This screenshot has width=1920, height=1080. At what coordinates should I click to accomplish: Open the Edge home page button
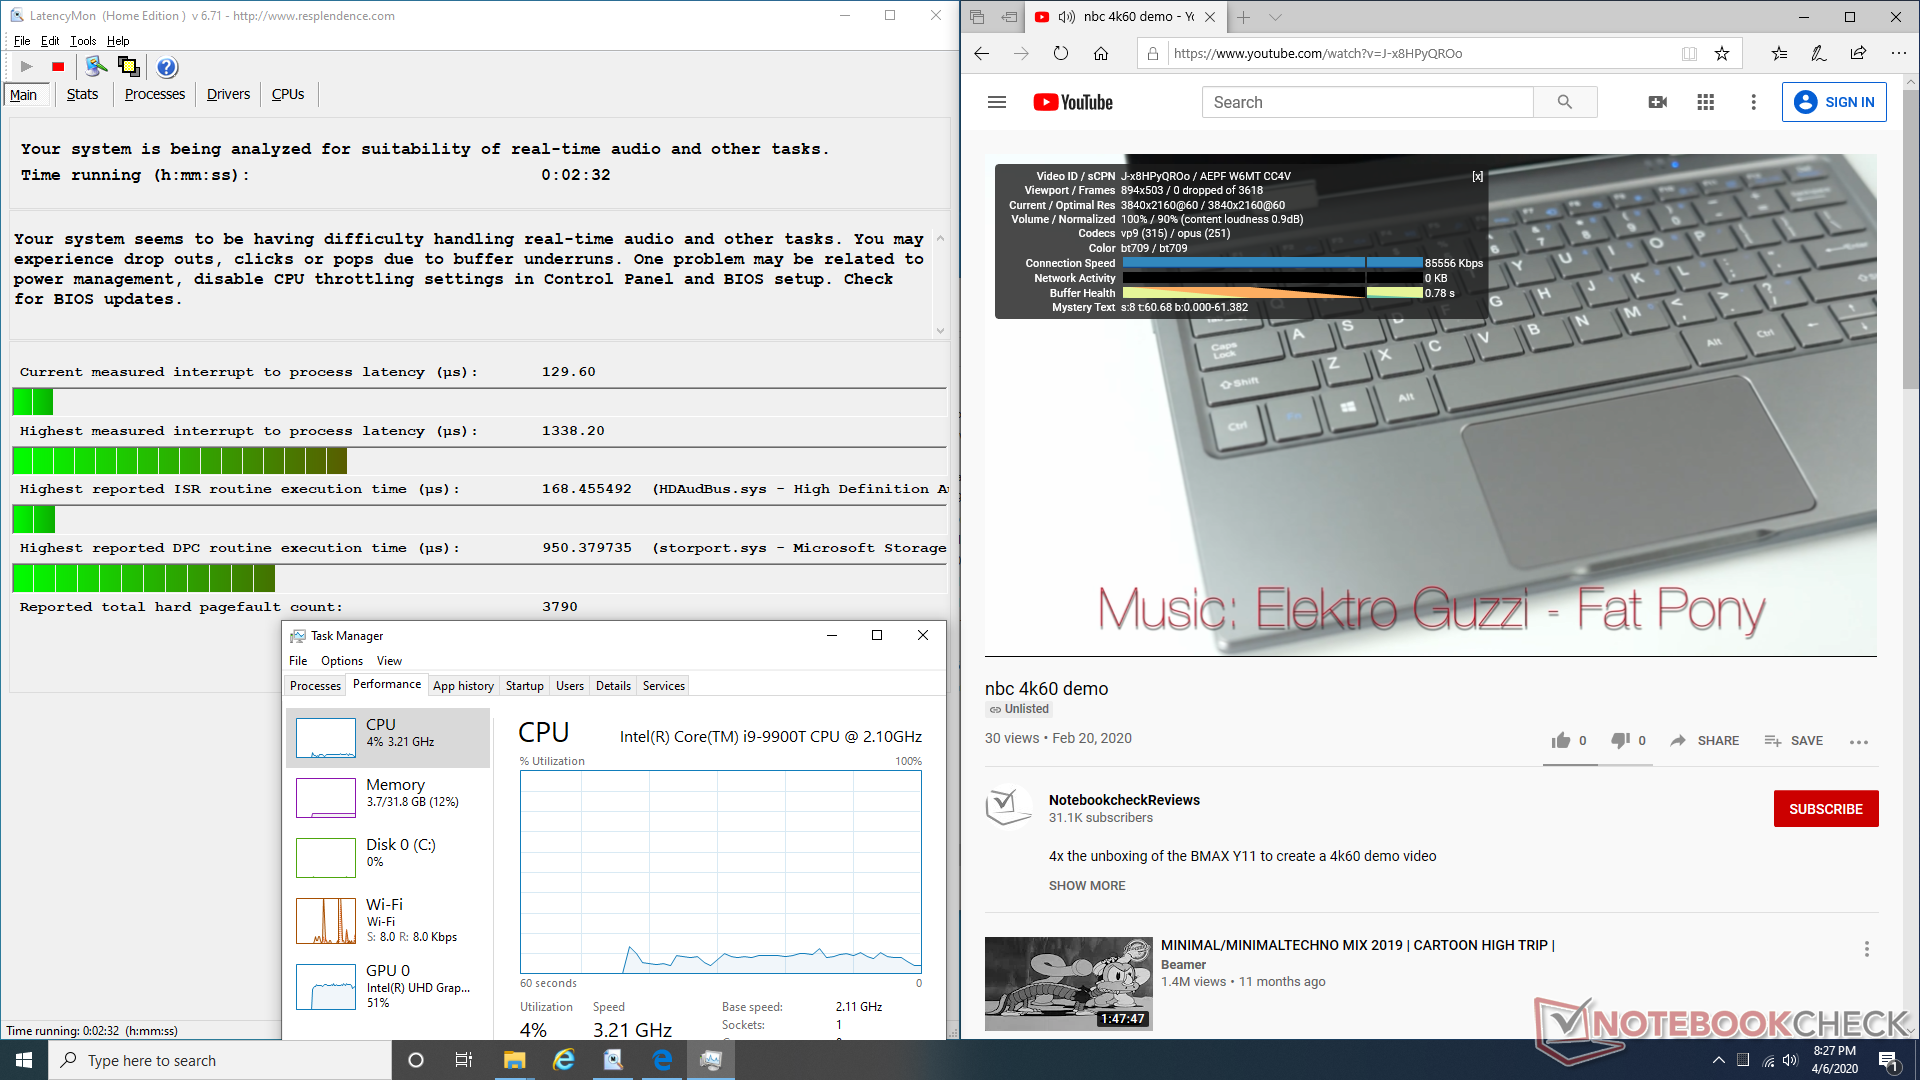[x=1101, y=54]
